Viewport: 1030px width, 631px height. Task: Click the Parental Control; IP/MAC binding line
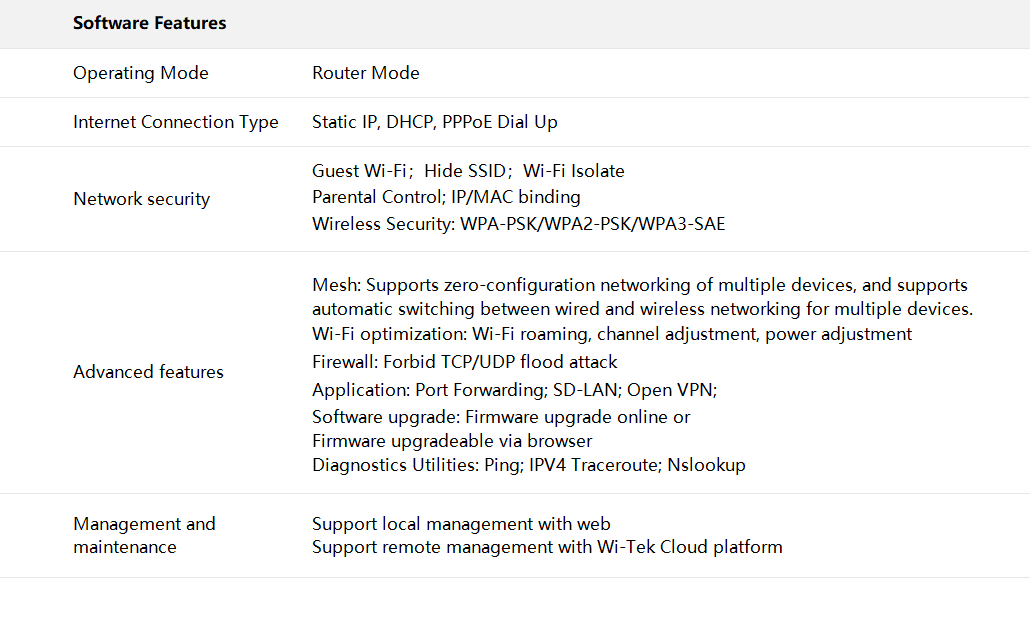coord(446,197)
